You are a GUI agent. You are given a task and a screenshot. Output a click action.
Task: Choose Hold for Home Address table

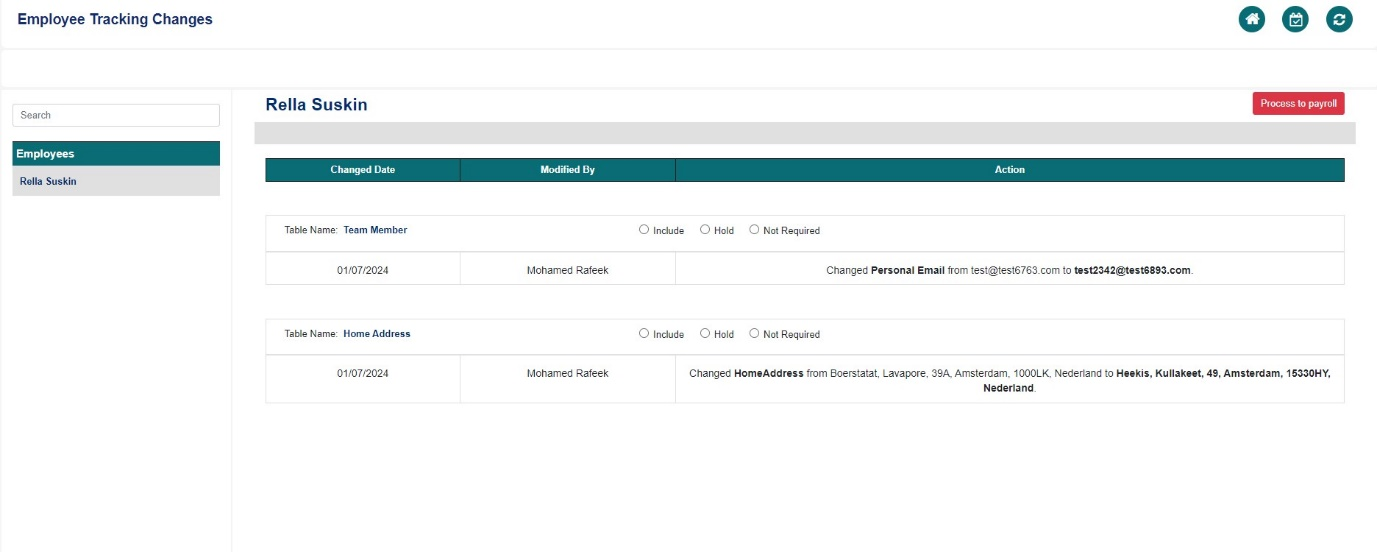tap(705, 334)
